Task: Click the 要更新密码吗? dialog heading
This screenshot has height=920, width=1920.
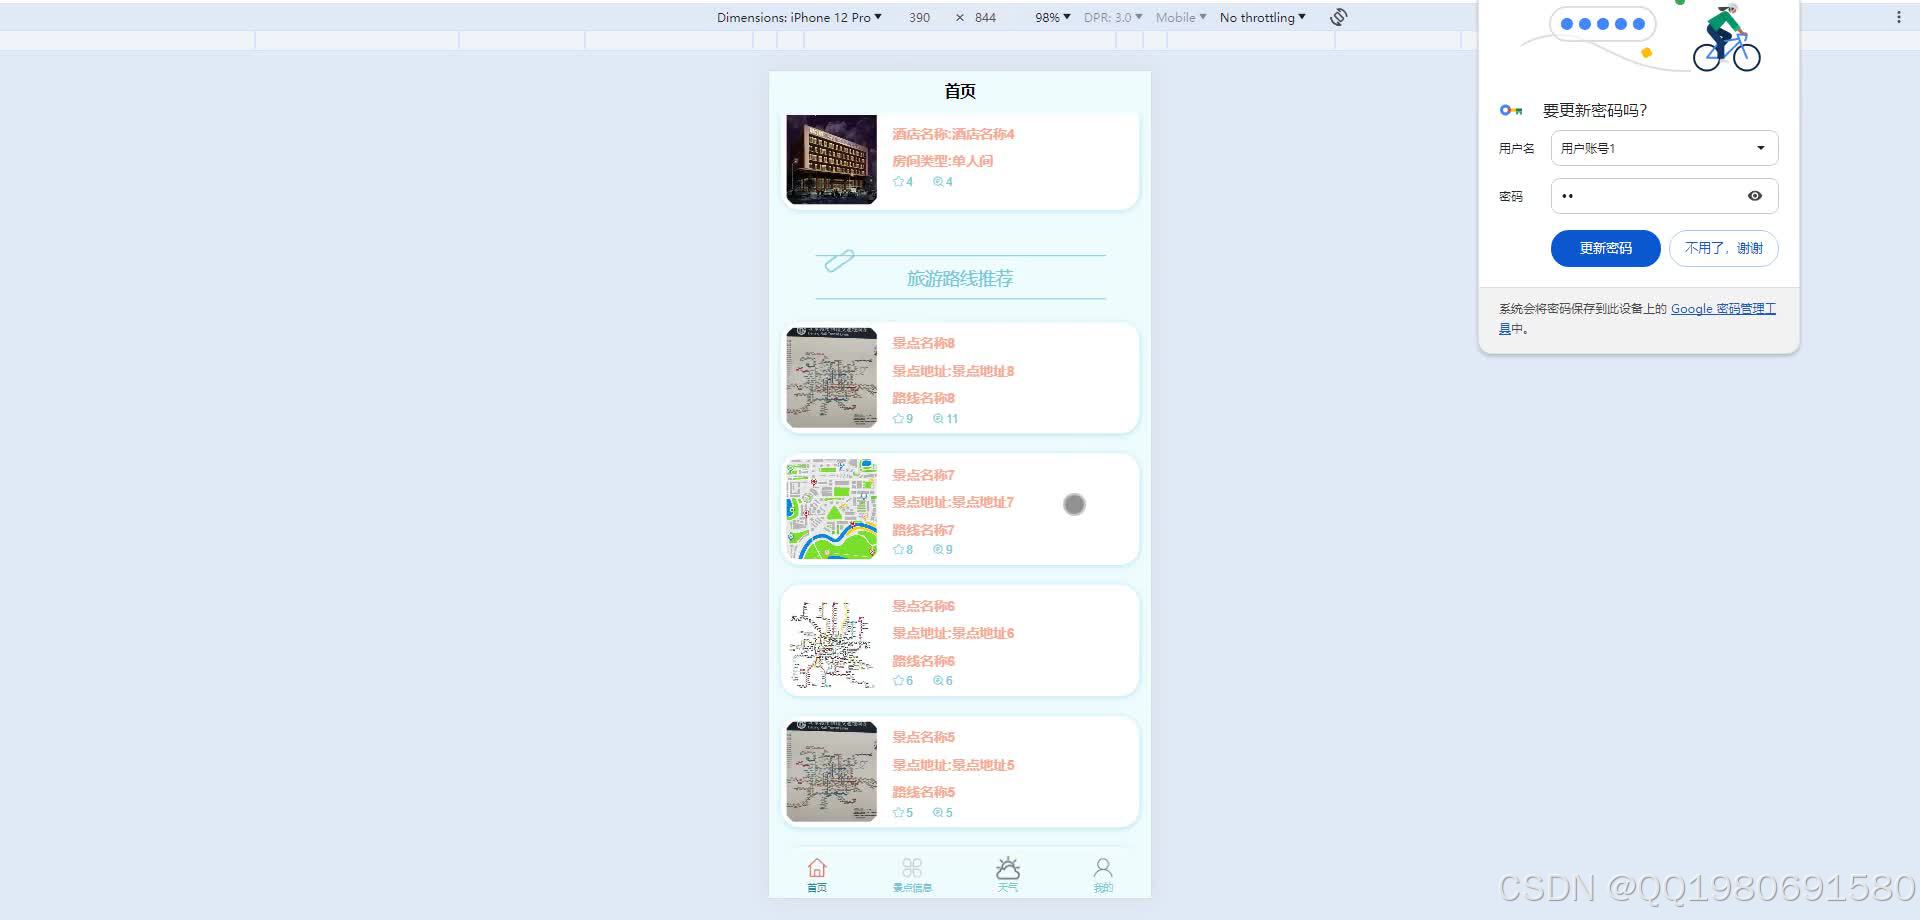Action: pyautogui.click(x=1594, y=110)
